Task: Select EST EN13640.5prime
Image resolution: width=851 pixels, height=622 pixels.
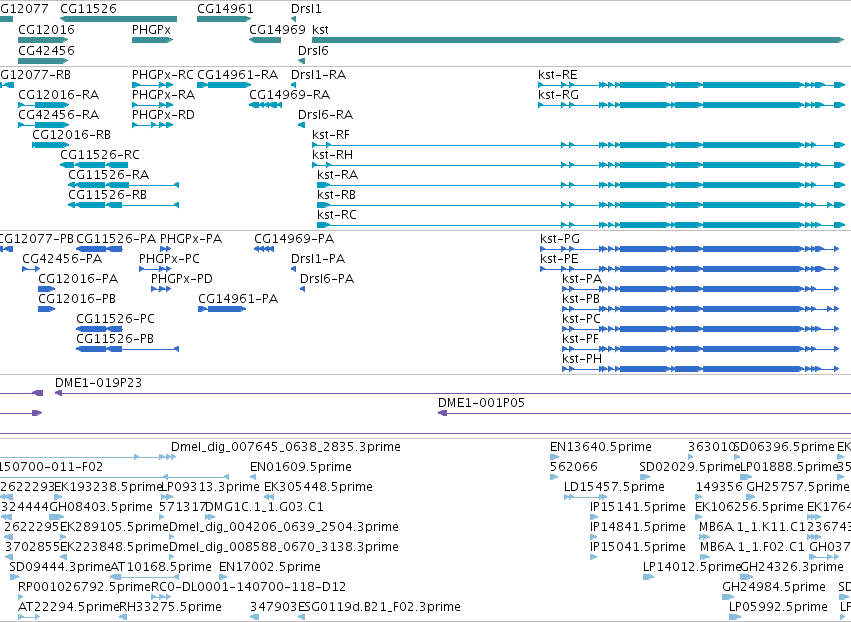Action: [x=601, y=447]
